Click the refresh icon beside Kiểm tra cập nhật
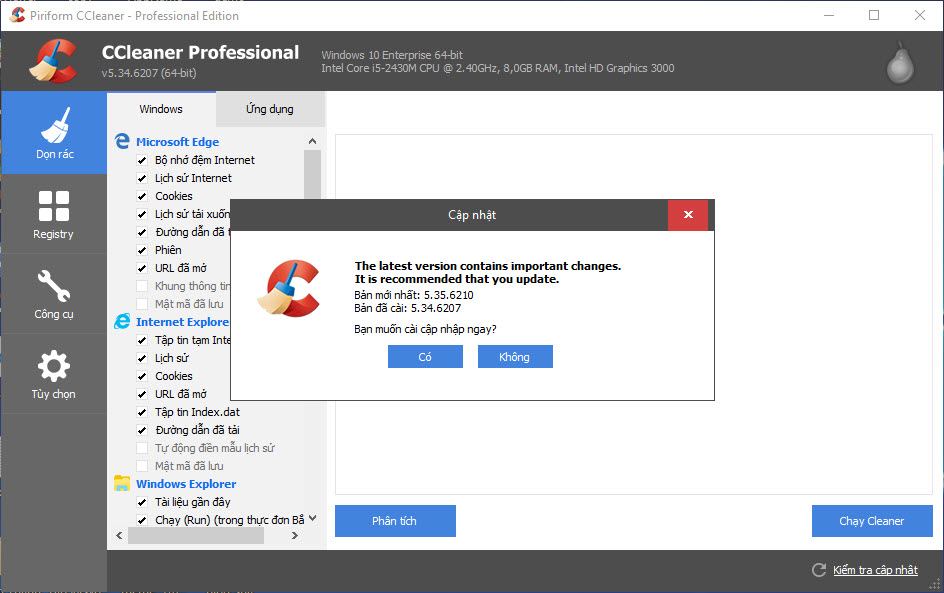 pyautogui.click(x=819, y=570)
